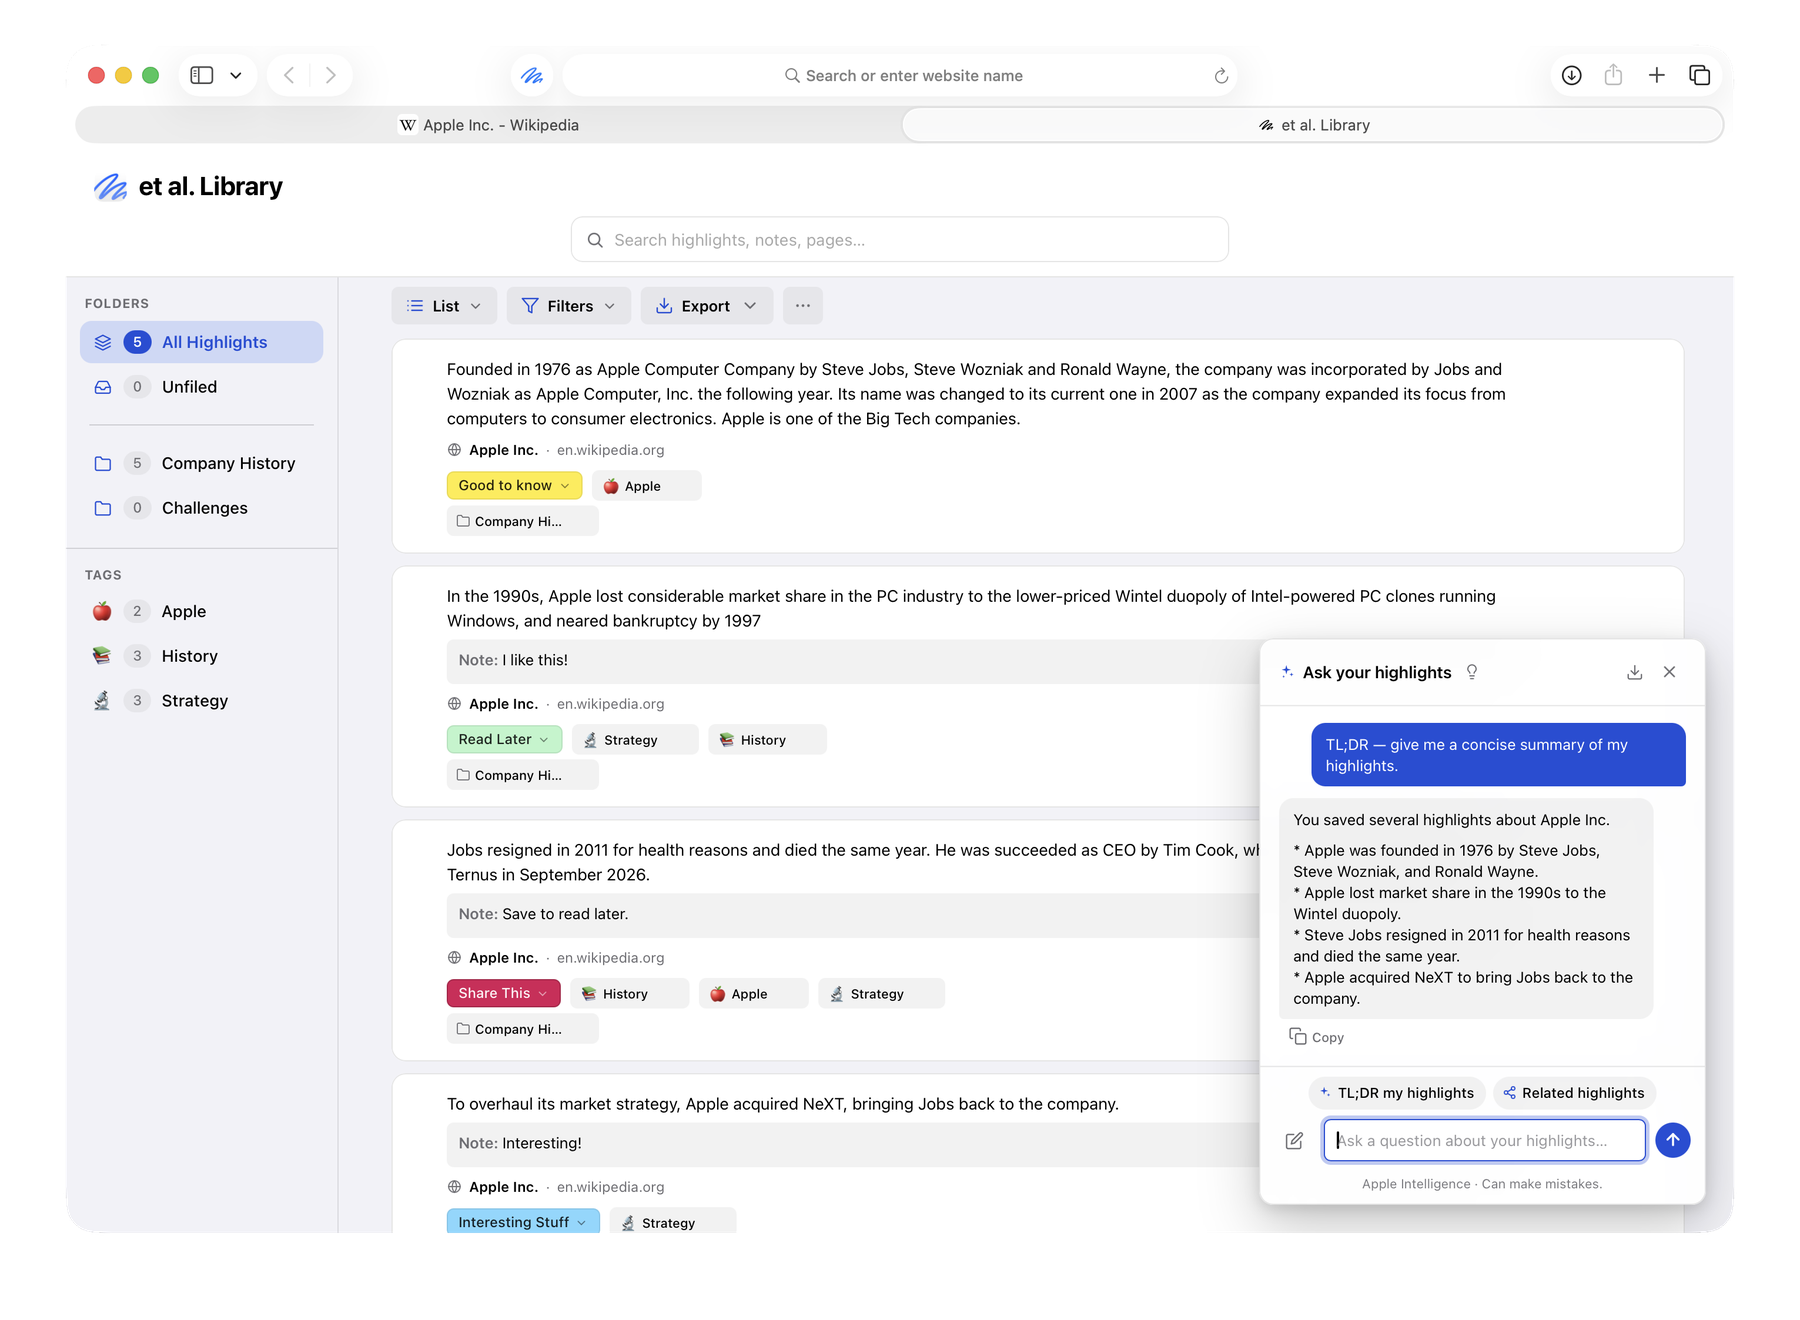
Task: Click the et al. extension icon in toolbar
Action: point(532,75)
